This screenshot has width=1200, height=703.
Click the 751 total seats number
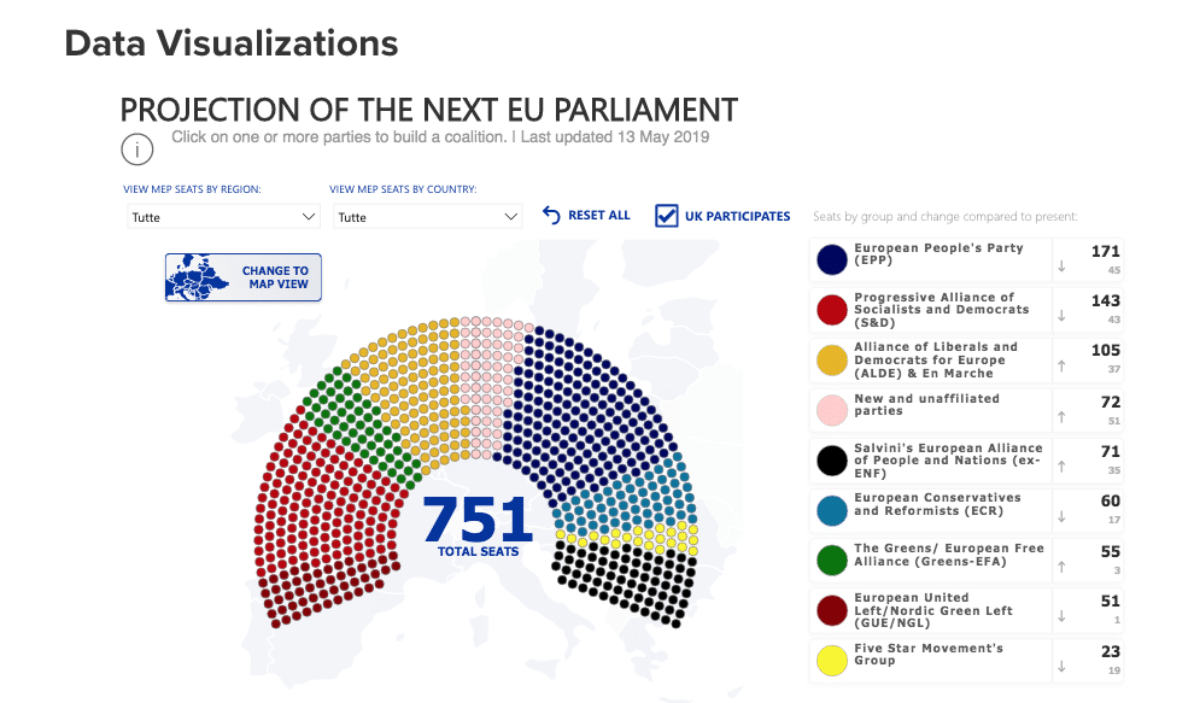pos(477,519)
